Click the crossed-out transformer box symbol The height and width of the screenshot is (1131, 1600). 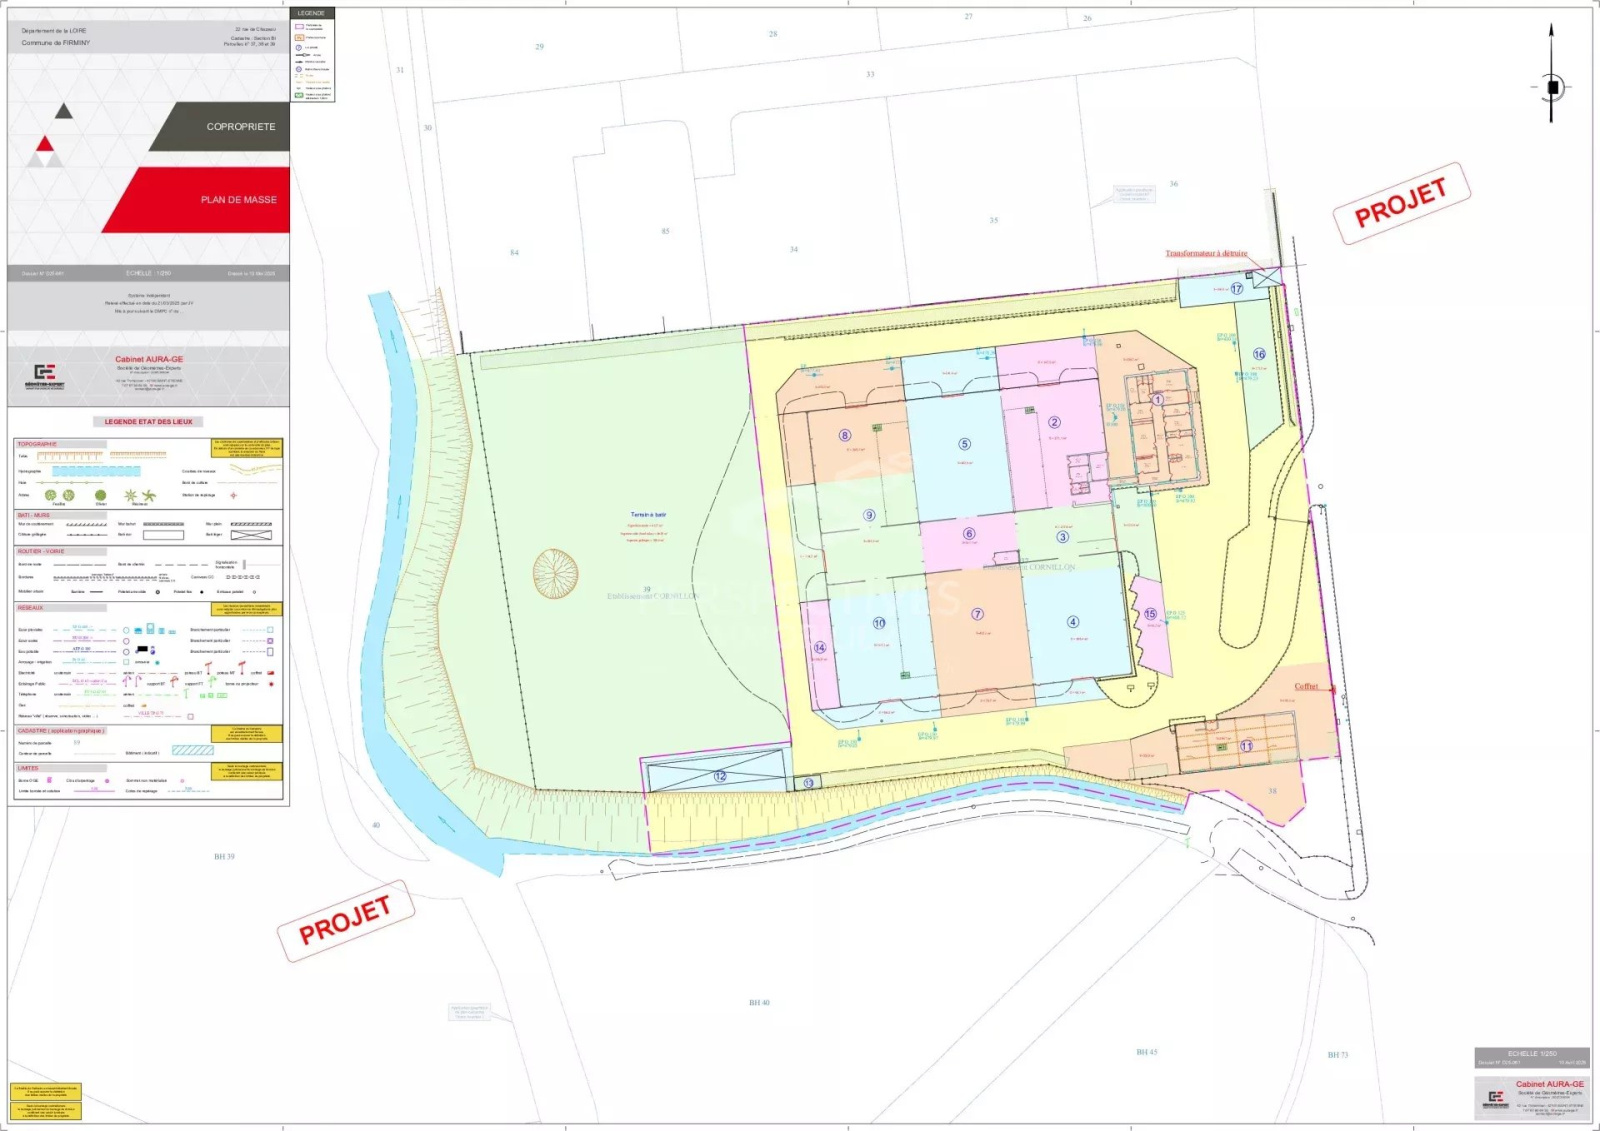tap(1265, 276)
